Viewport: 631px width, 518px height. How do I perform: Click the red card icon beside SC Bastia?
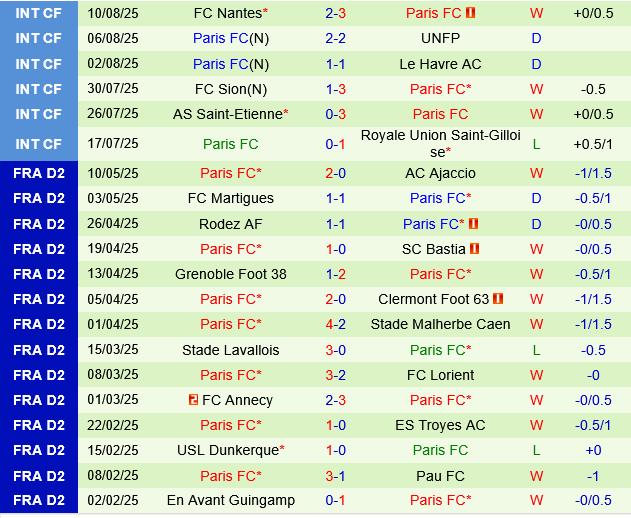click(x=475, y=249)
